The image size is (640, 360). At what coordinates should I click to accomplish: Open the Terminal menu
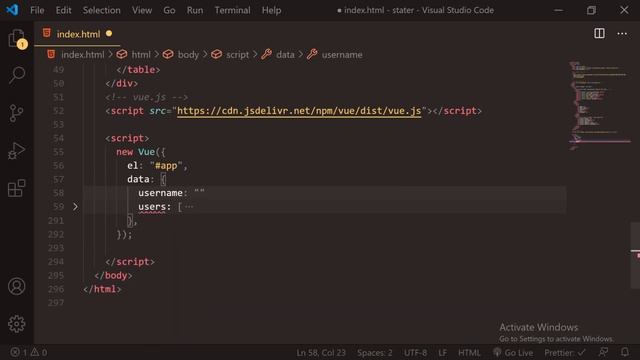pos(232,10)
